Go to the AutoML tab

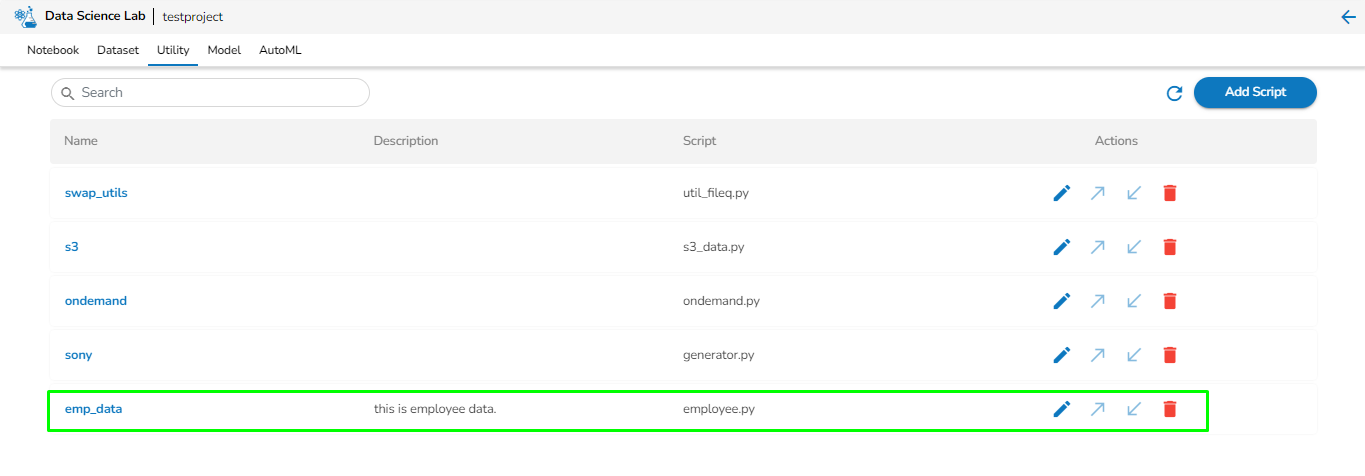coord(280,50)
